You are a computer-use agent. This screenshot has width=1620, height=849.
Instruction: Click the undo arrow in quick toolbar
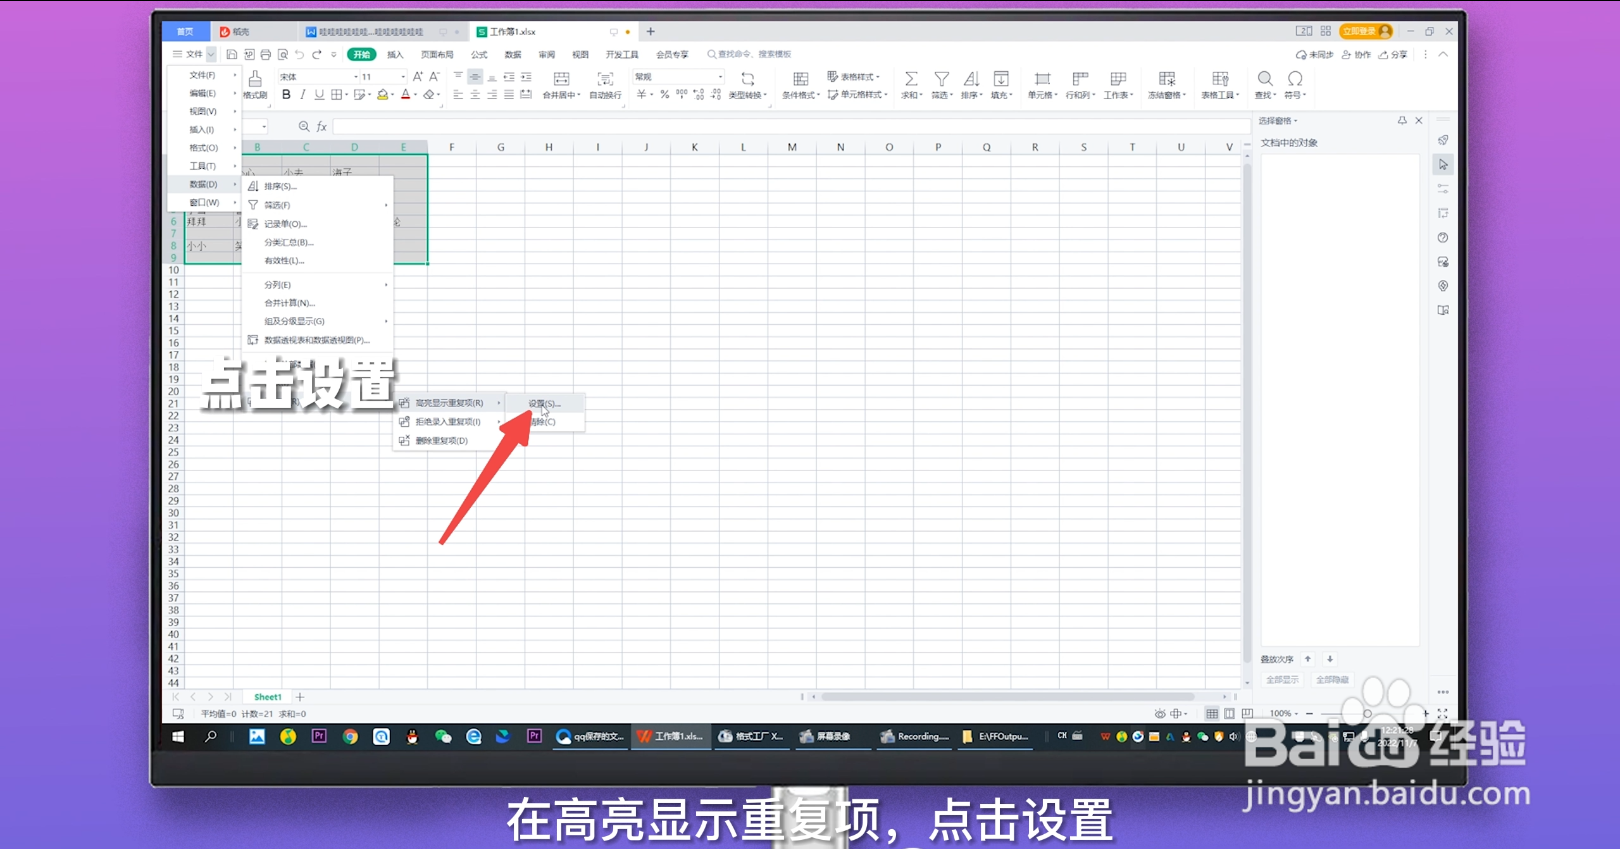pos(299,54)
